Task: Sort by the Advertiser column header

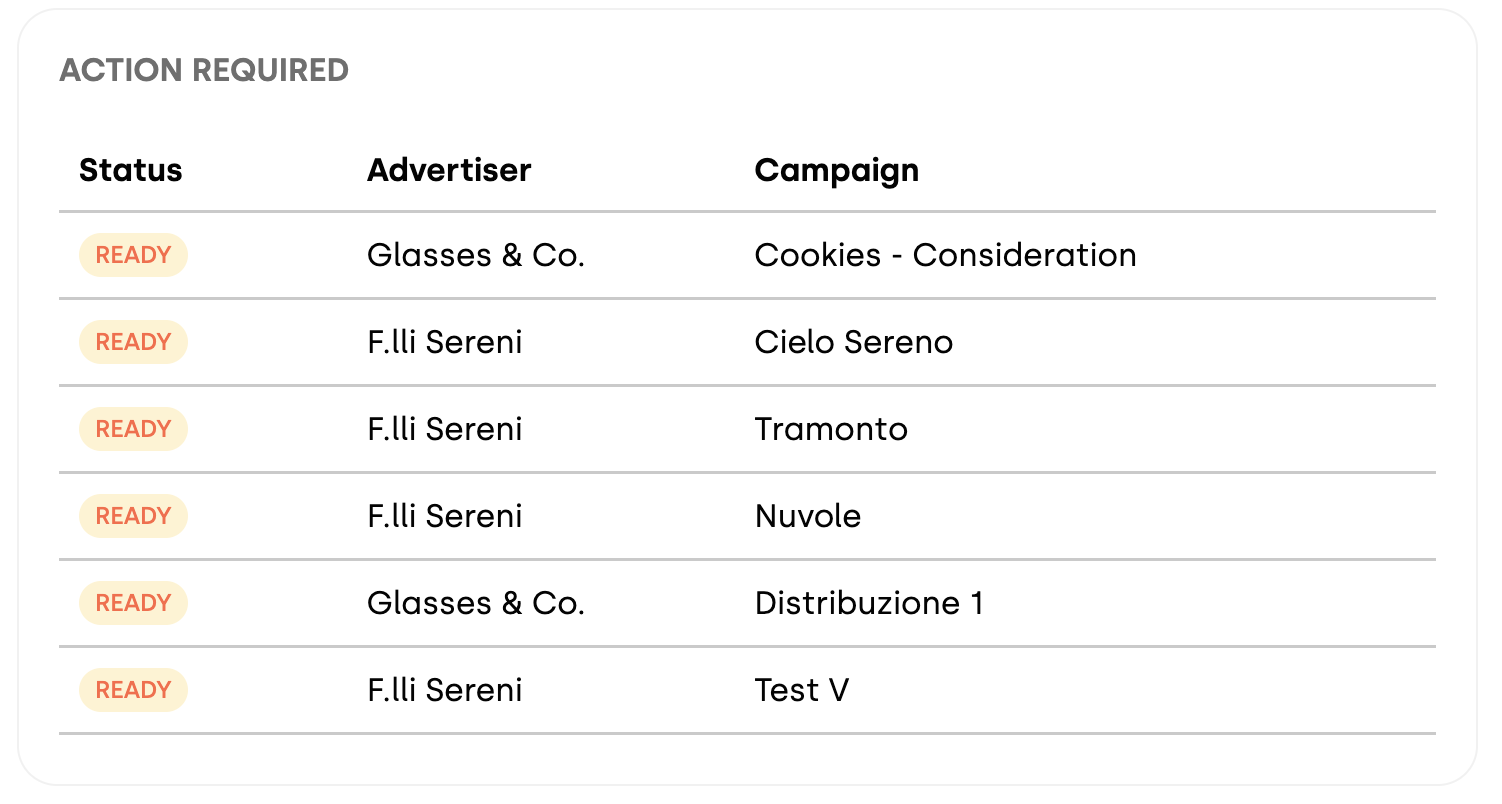Action: [449, 170]
